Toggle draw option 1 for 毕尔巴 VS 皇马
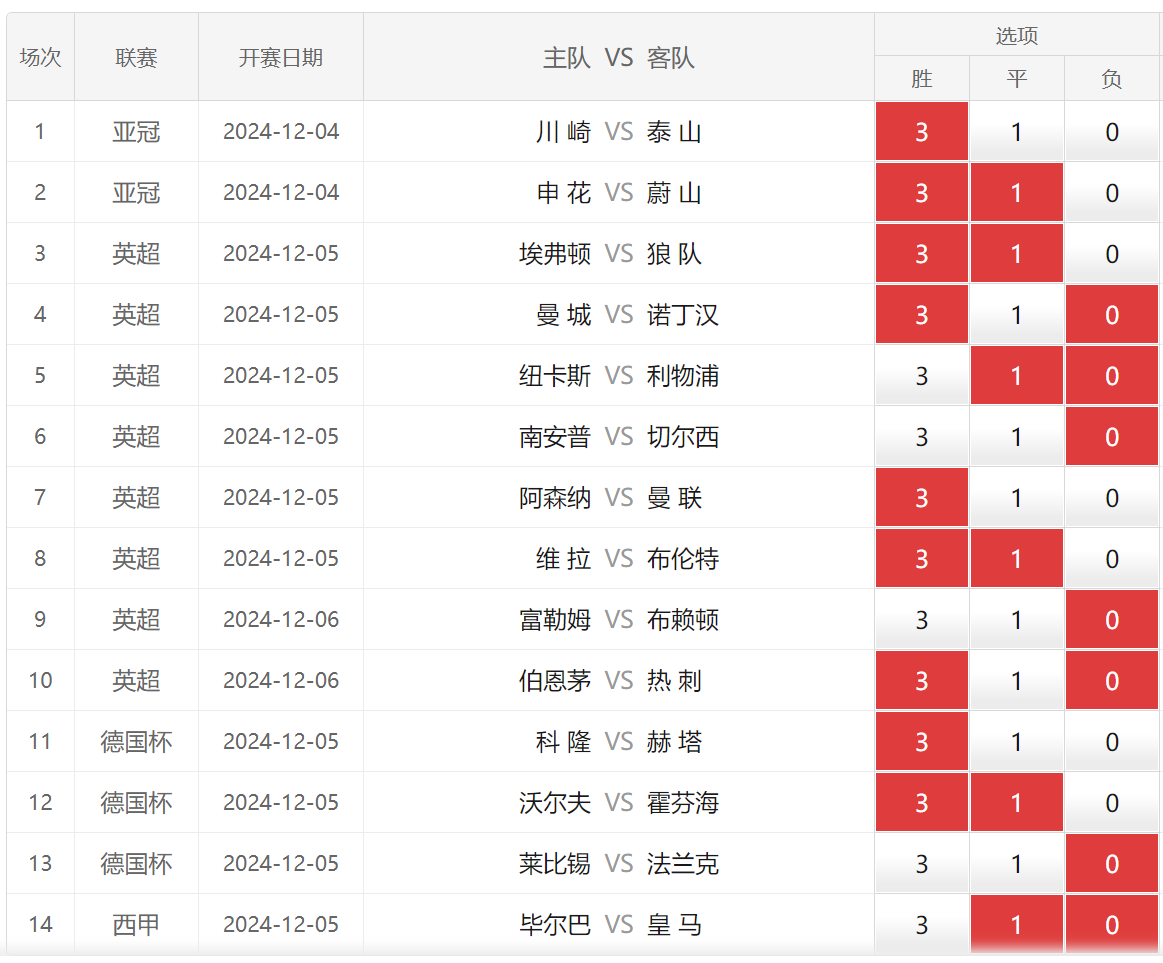This screenshot has height=963, width=1163. (1016, 924)
